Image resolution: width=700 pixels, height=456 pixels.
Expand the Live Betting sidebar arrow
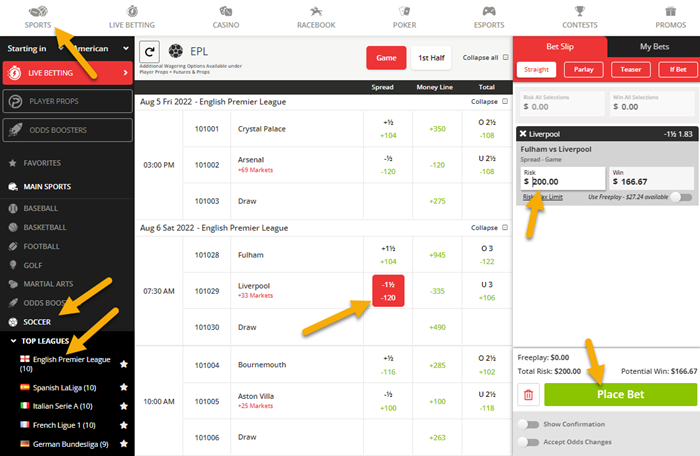click(x=125, y=72)
